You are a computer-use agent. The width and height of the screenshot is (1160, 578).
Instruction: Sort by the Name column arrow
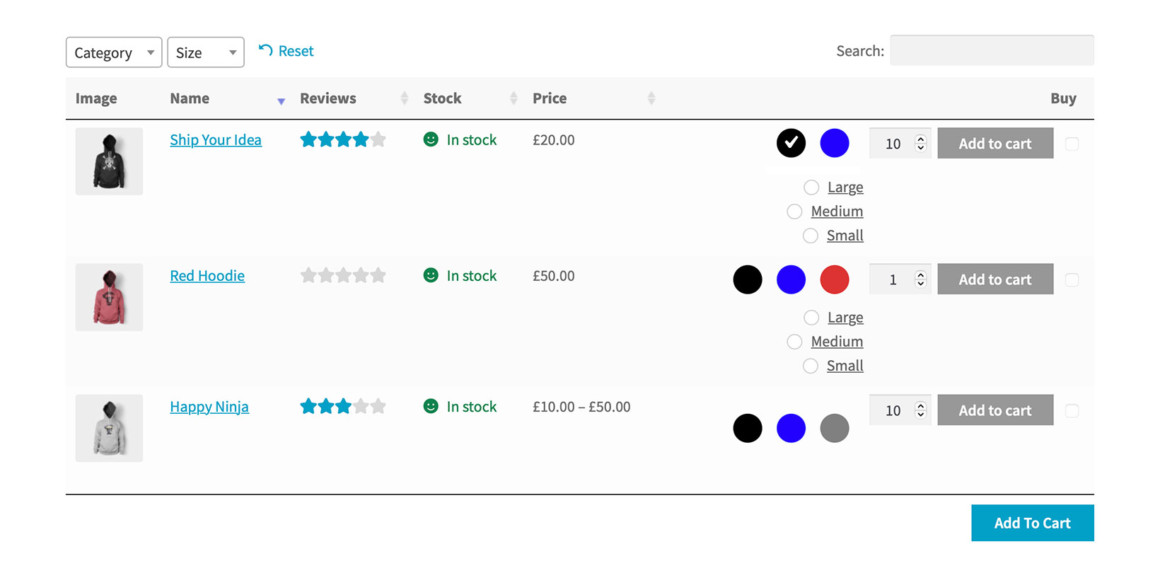pos(281,101)
